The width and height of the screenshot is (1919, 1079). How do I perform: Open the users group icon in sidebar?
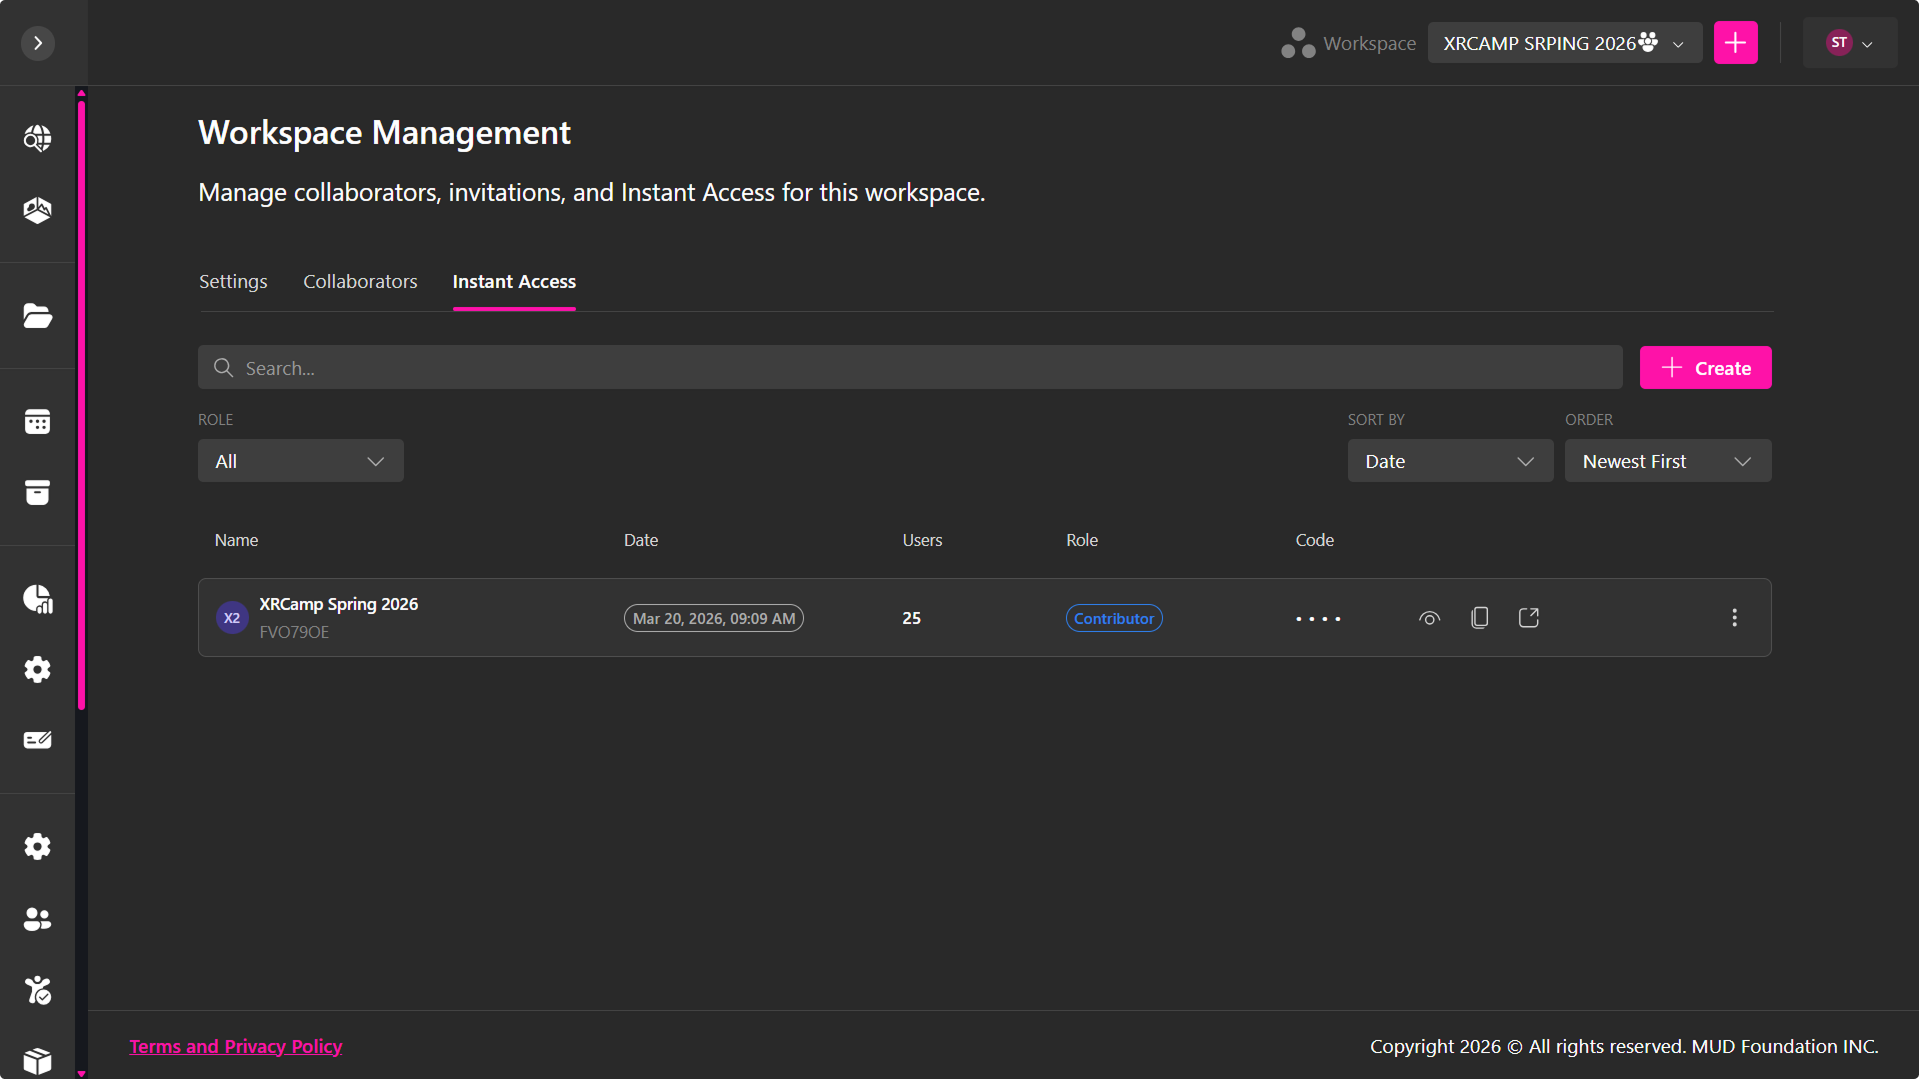tap(38, 919)
